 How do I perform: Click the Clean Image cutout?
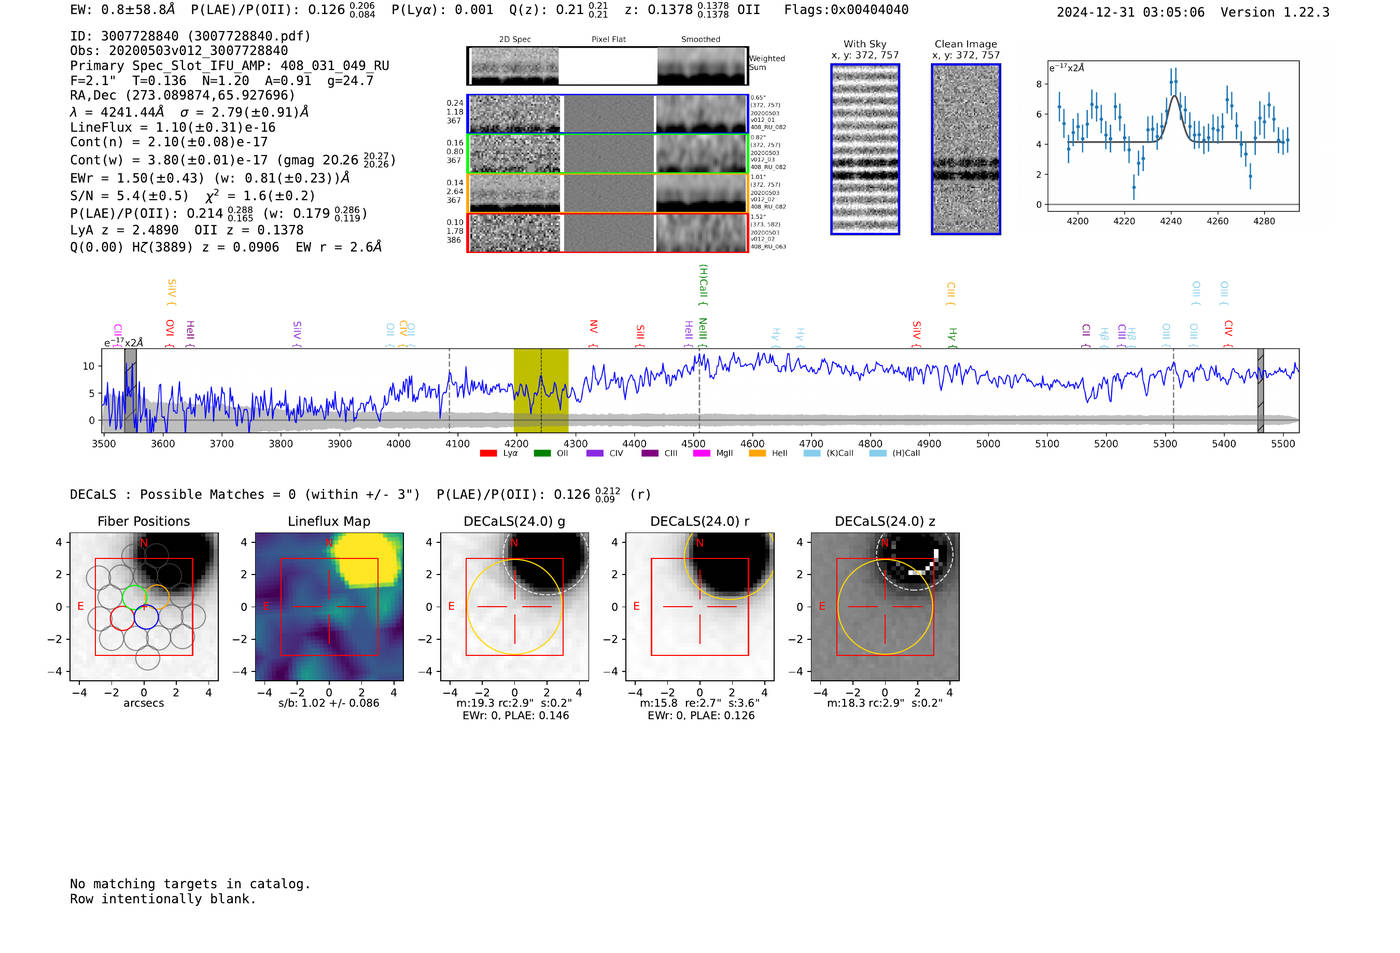pyautogui.click(x=966, y=149)
